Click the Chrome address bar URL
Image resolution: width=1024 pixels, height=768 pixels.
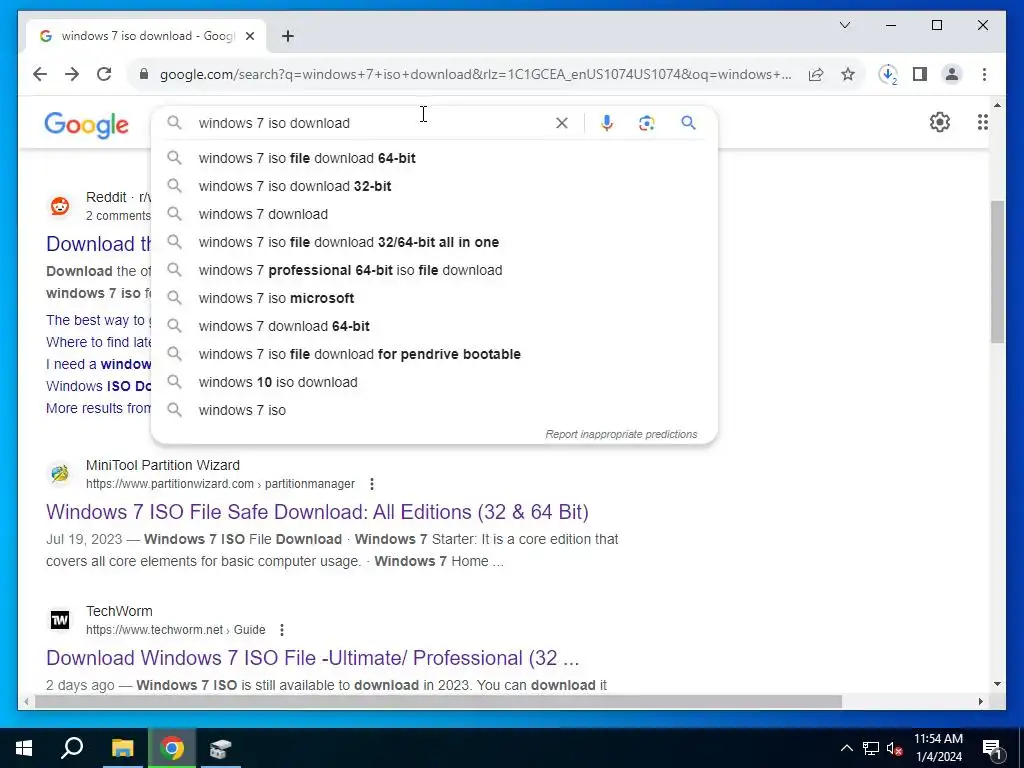click(475, 74)
